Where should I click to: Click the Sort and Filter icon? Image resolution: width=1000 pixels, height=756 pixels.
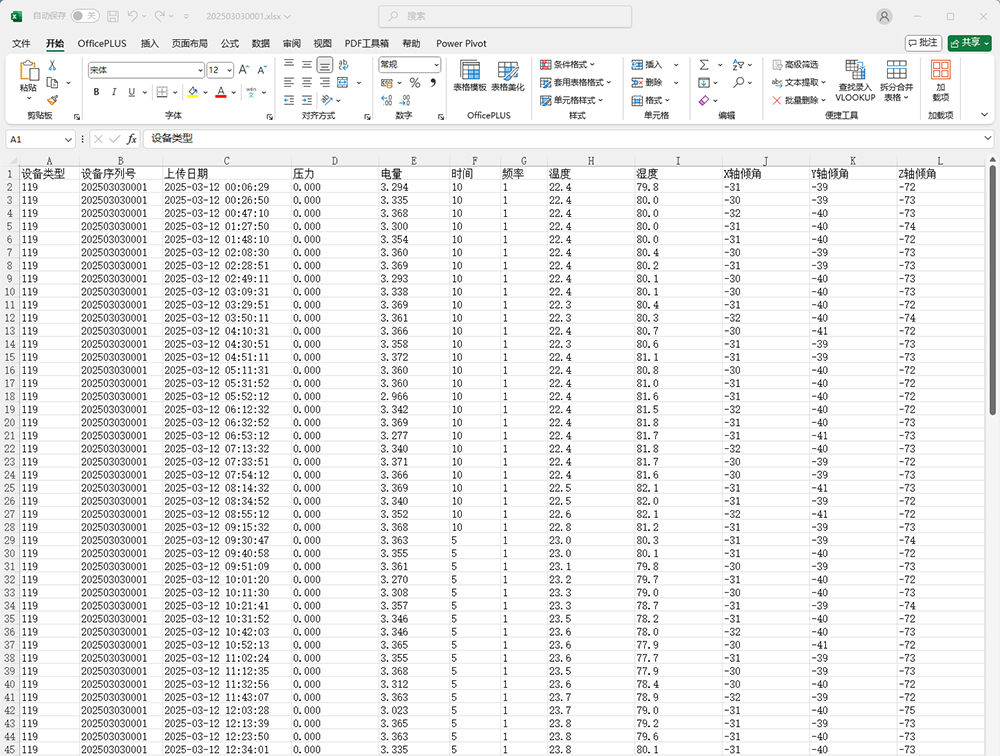(738, 64)
